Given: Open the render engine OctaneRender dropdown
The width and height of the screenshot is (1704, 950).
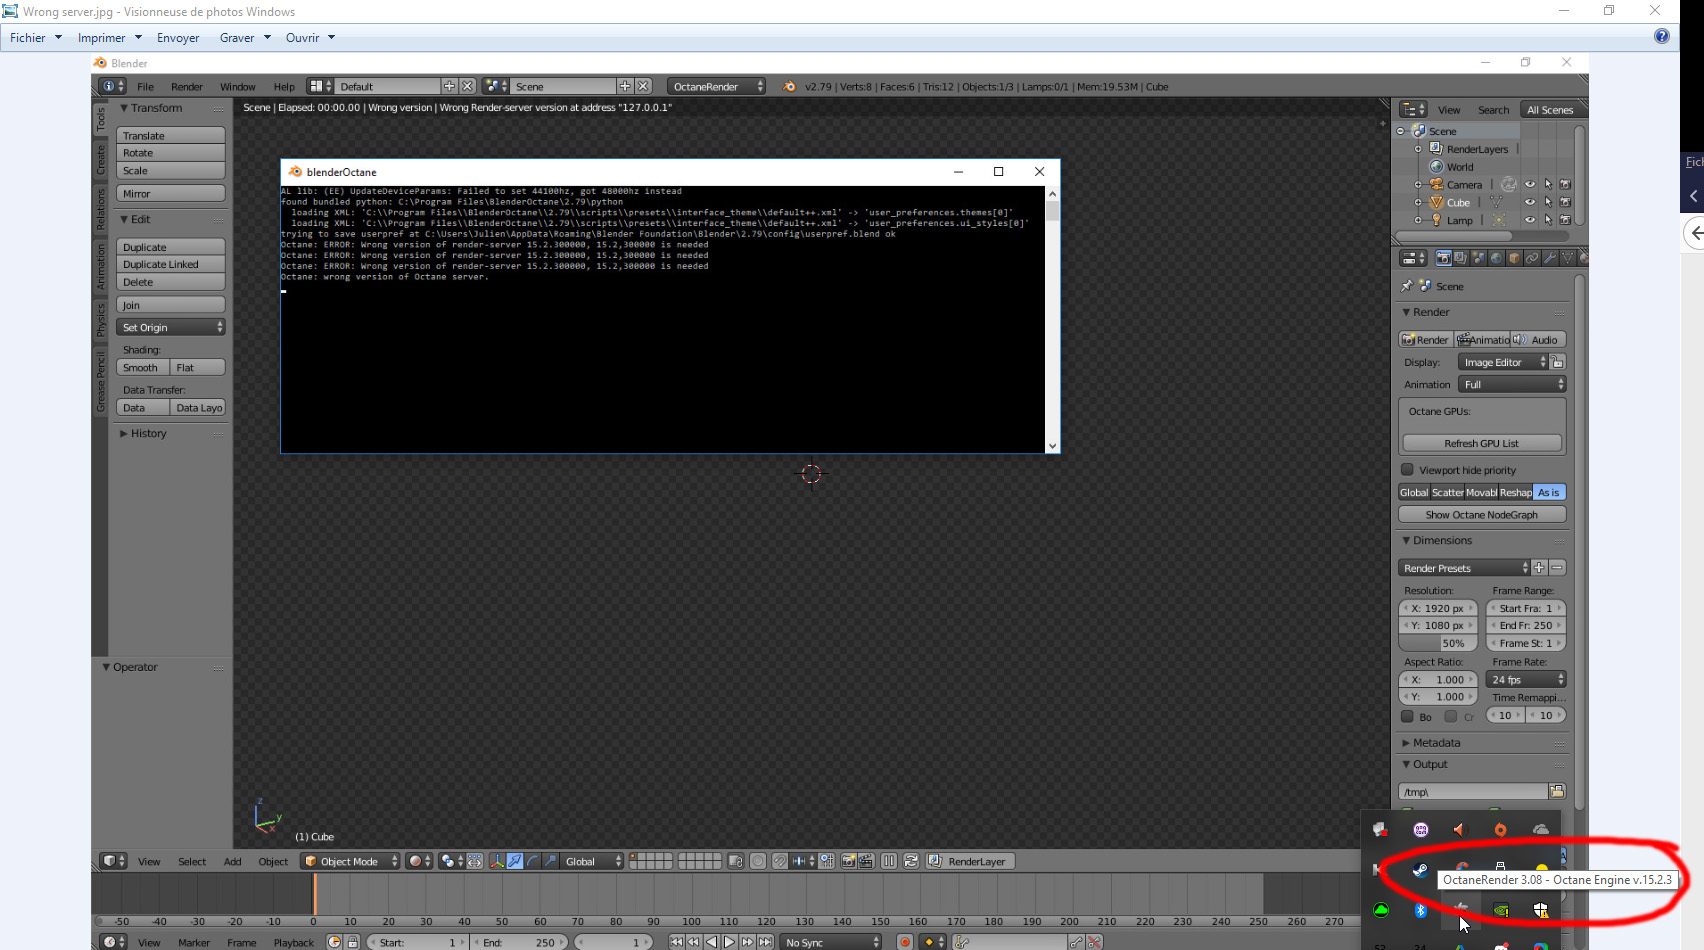Looking at the screenshot, I should (717, 87).
